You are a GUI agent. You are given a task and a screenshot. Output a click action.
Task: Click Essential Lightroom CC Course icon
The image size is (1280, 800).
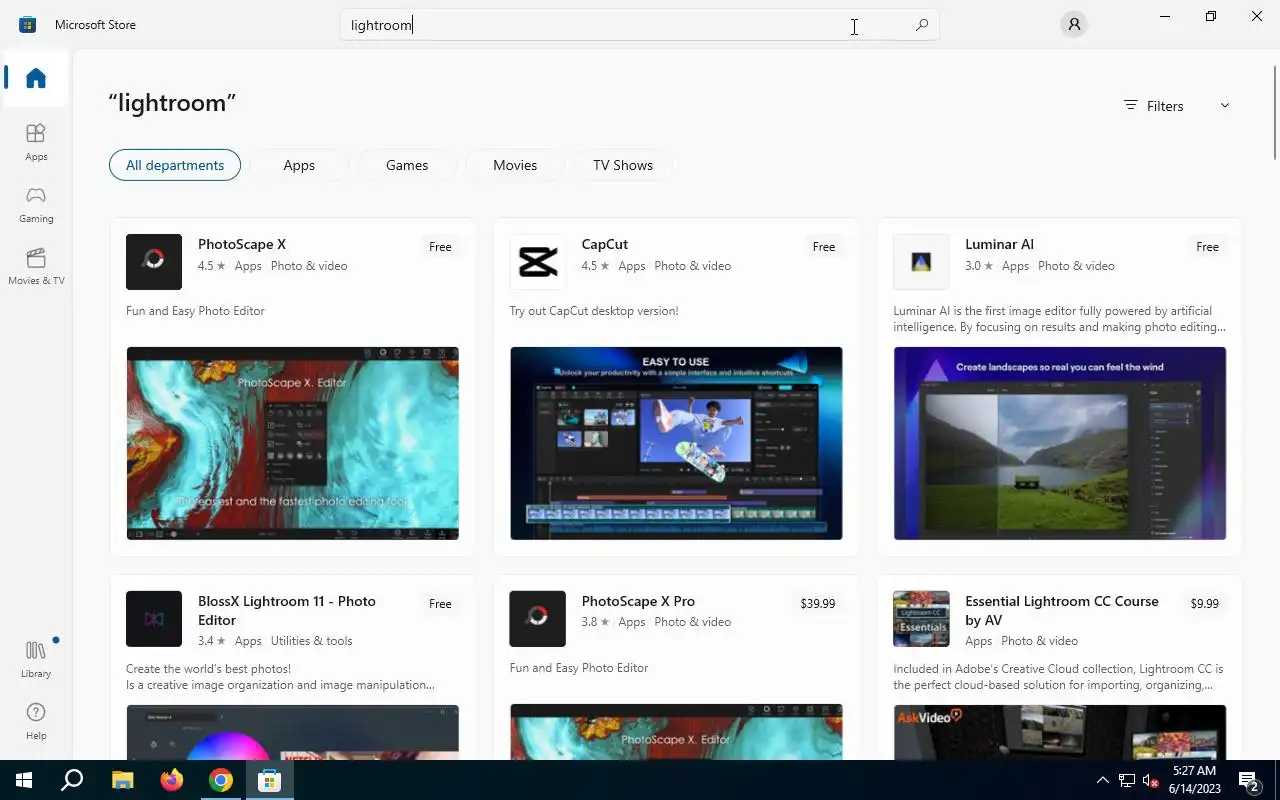click(x=921, y=619)
